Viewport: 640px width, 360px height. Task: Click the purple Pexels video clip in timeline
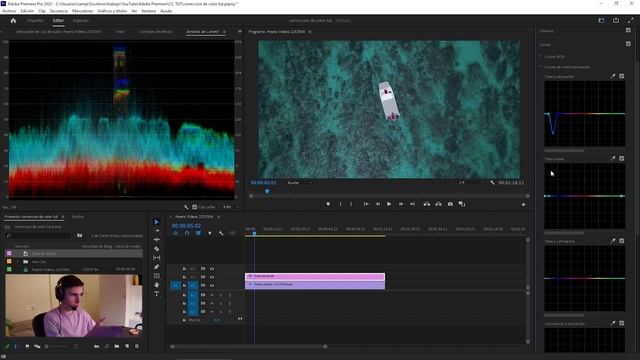pos(315,285)
